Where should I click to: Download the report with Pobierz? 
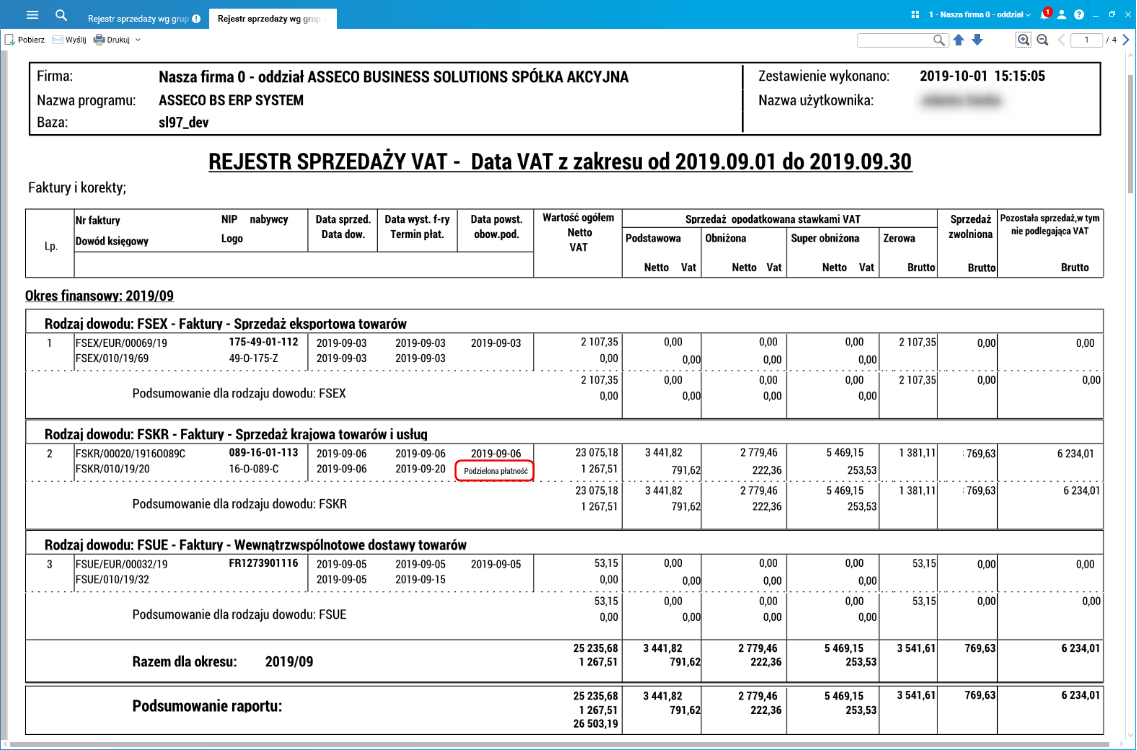tap(25, 40)
